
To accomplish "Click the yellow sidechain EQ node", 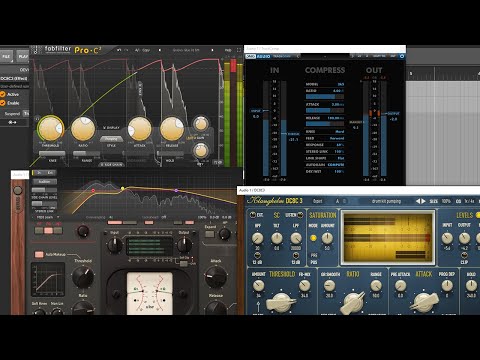I will pyautogui.click(x=122, y=189).
